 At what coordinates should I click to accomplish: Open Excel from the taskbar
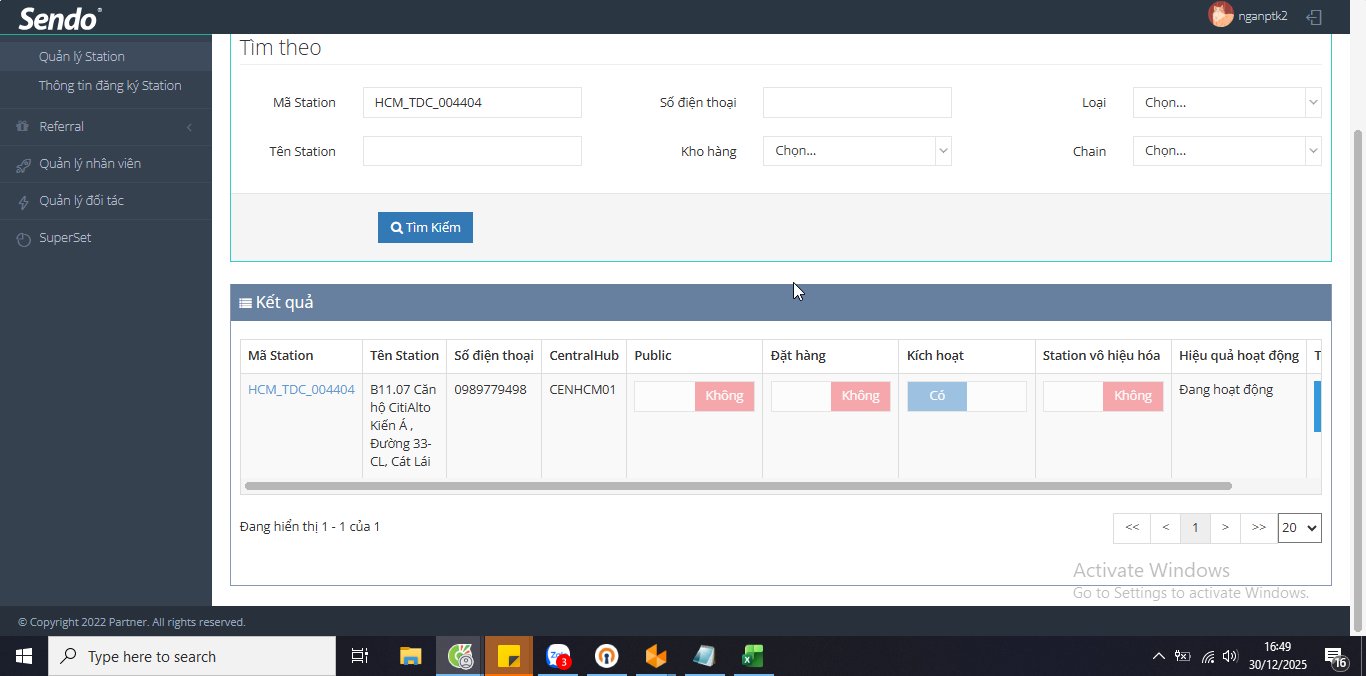[x=753, y=656]
